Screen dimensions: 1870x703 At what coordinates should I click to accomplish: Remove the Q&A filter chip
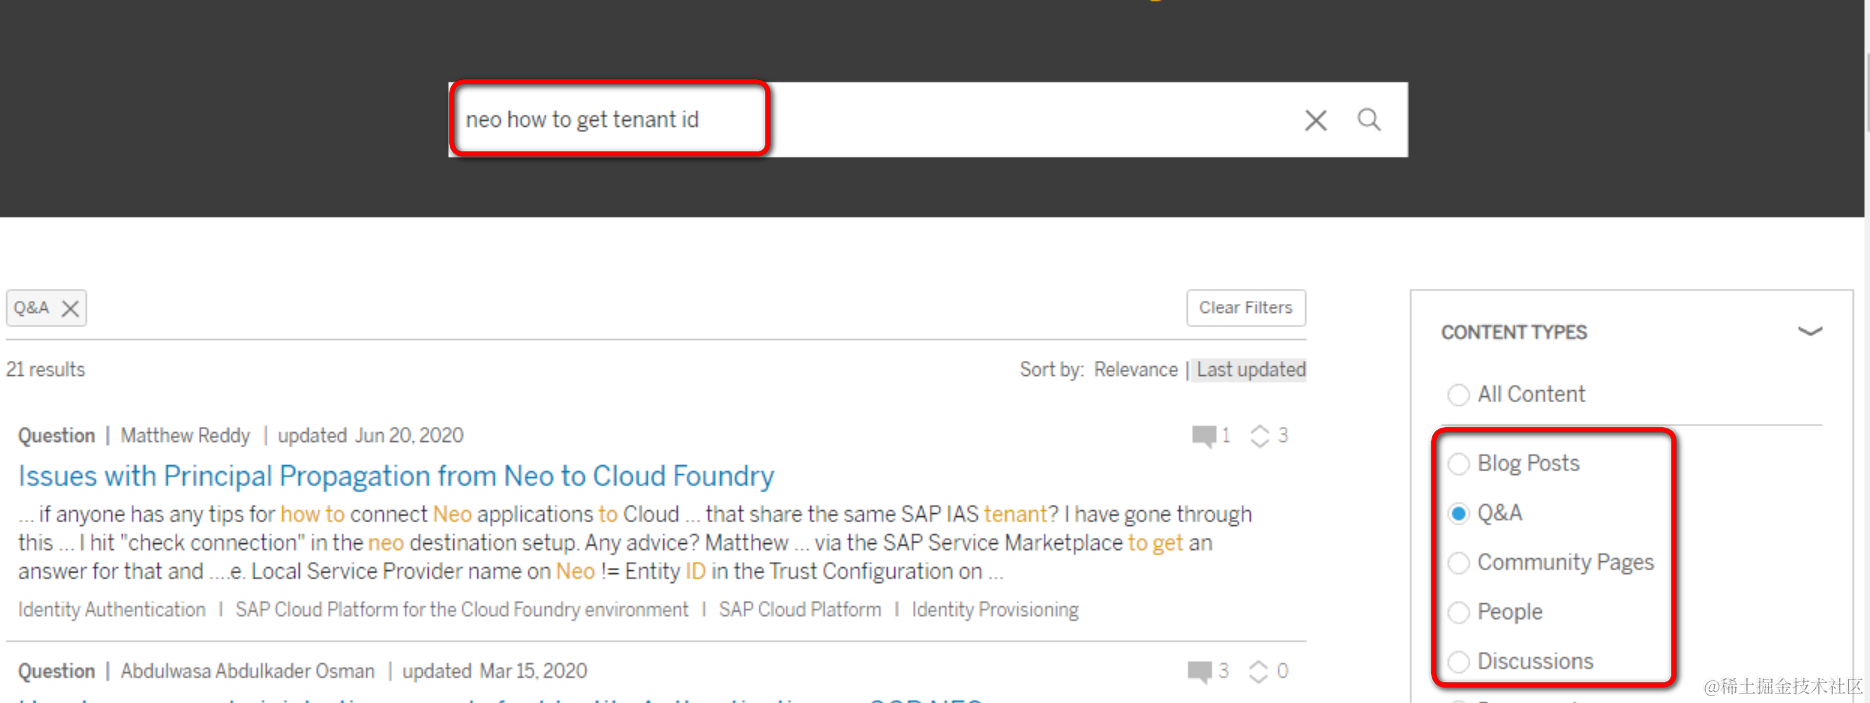pos(70,309)
